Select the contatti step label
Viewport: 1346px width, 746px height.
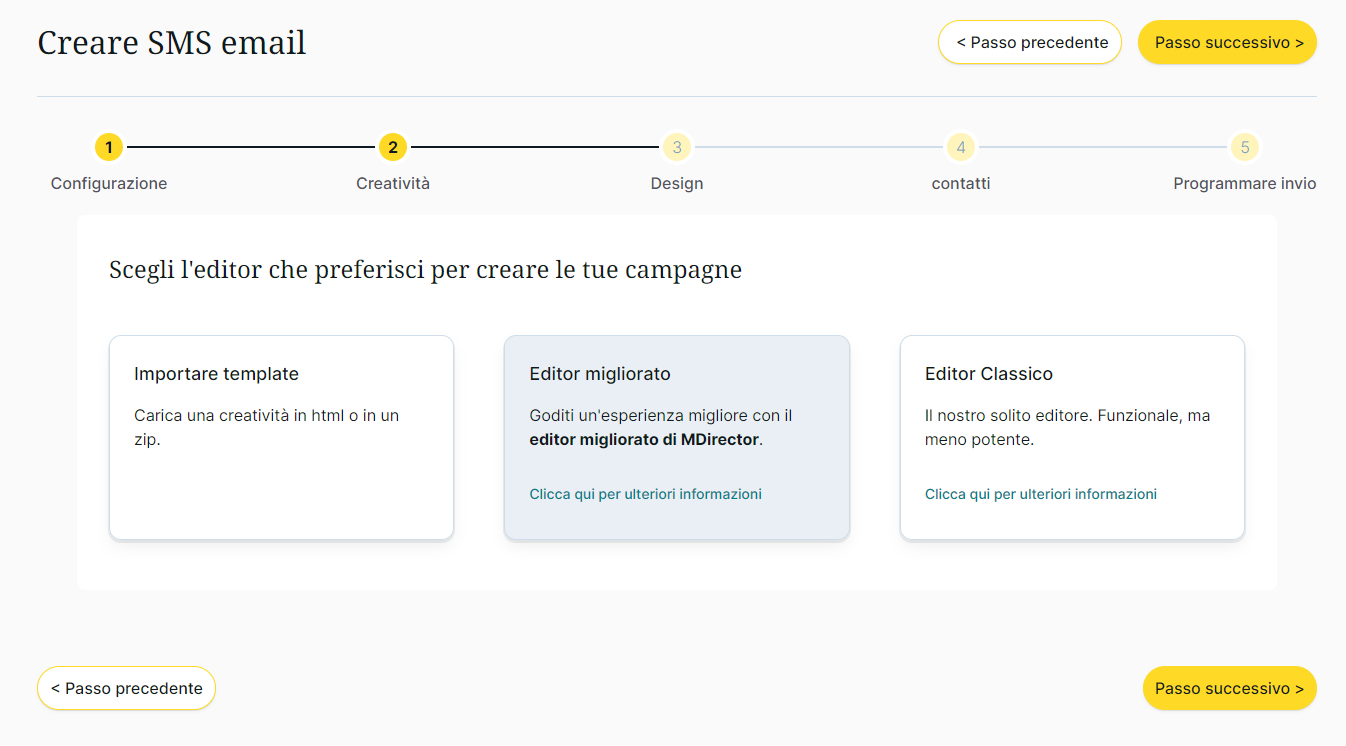tap(961, 184)
